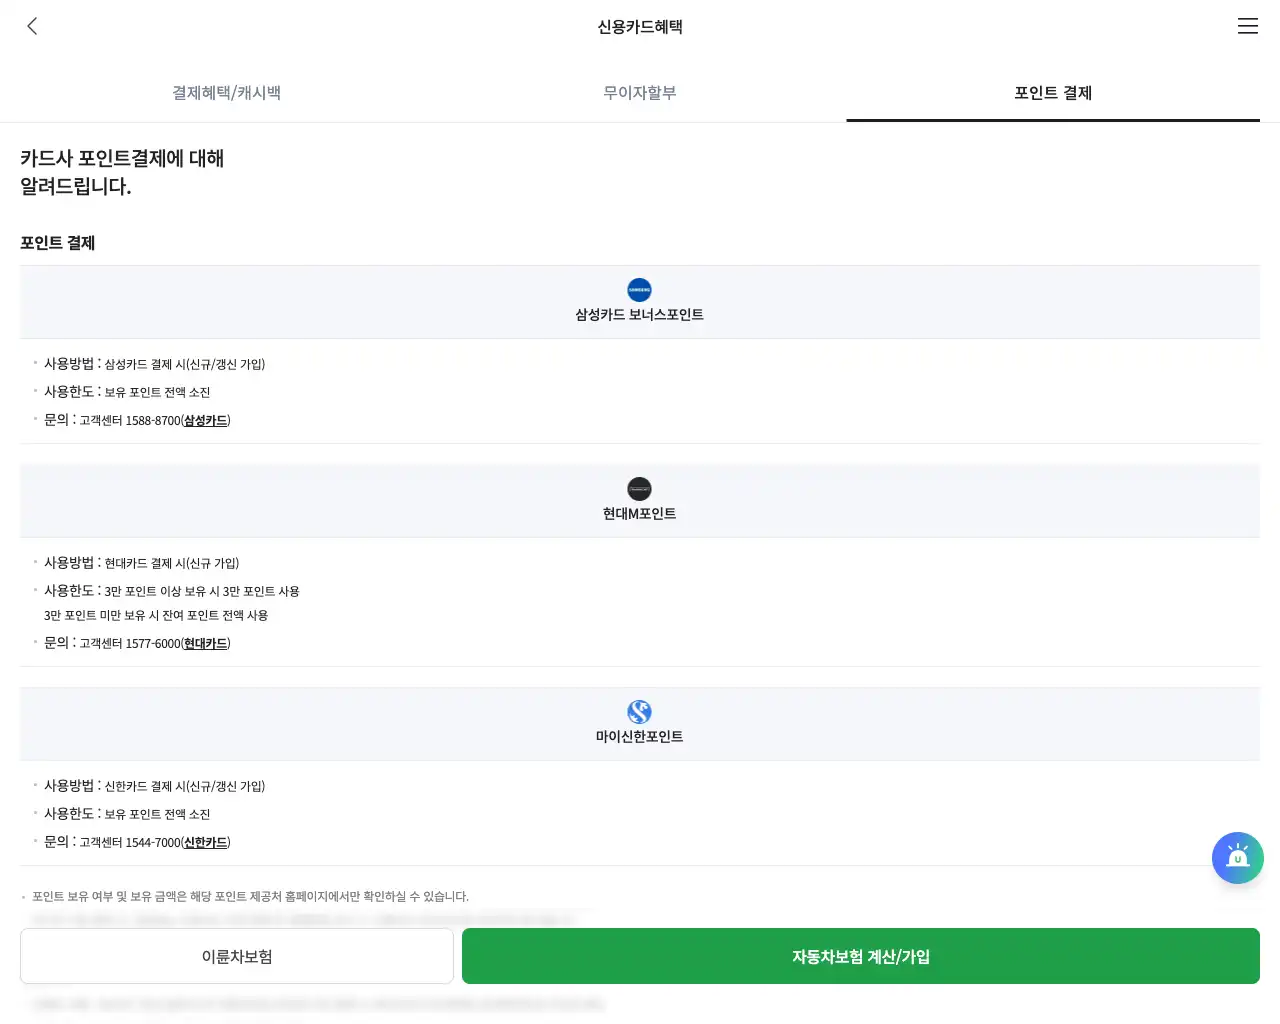The height and width of the screenshot is (1024, 1280).
Task: Open the floating consultation siren icon
Action: 1238,858
